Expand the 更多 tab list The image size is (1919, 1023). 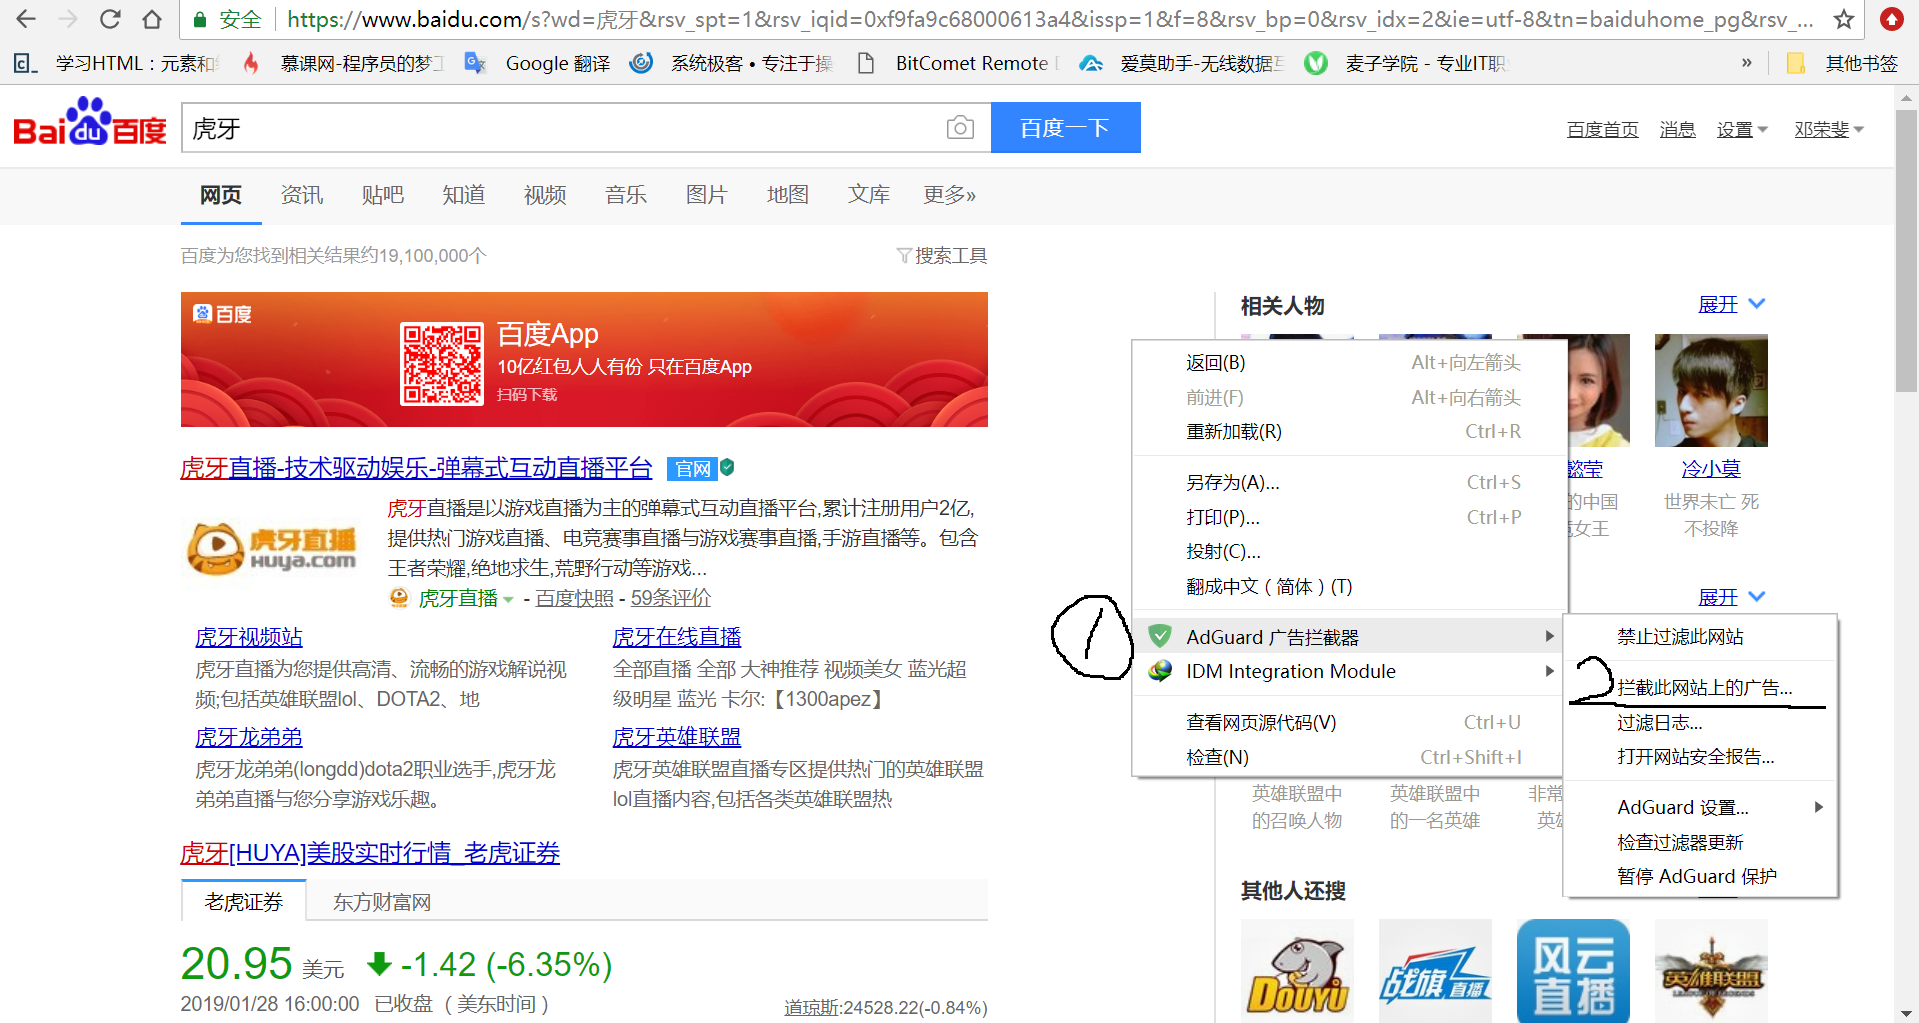pyautogui.click(x=949, y=195)
